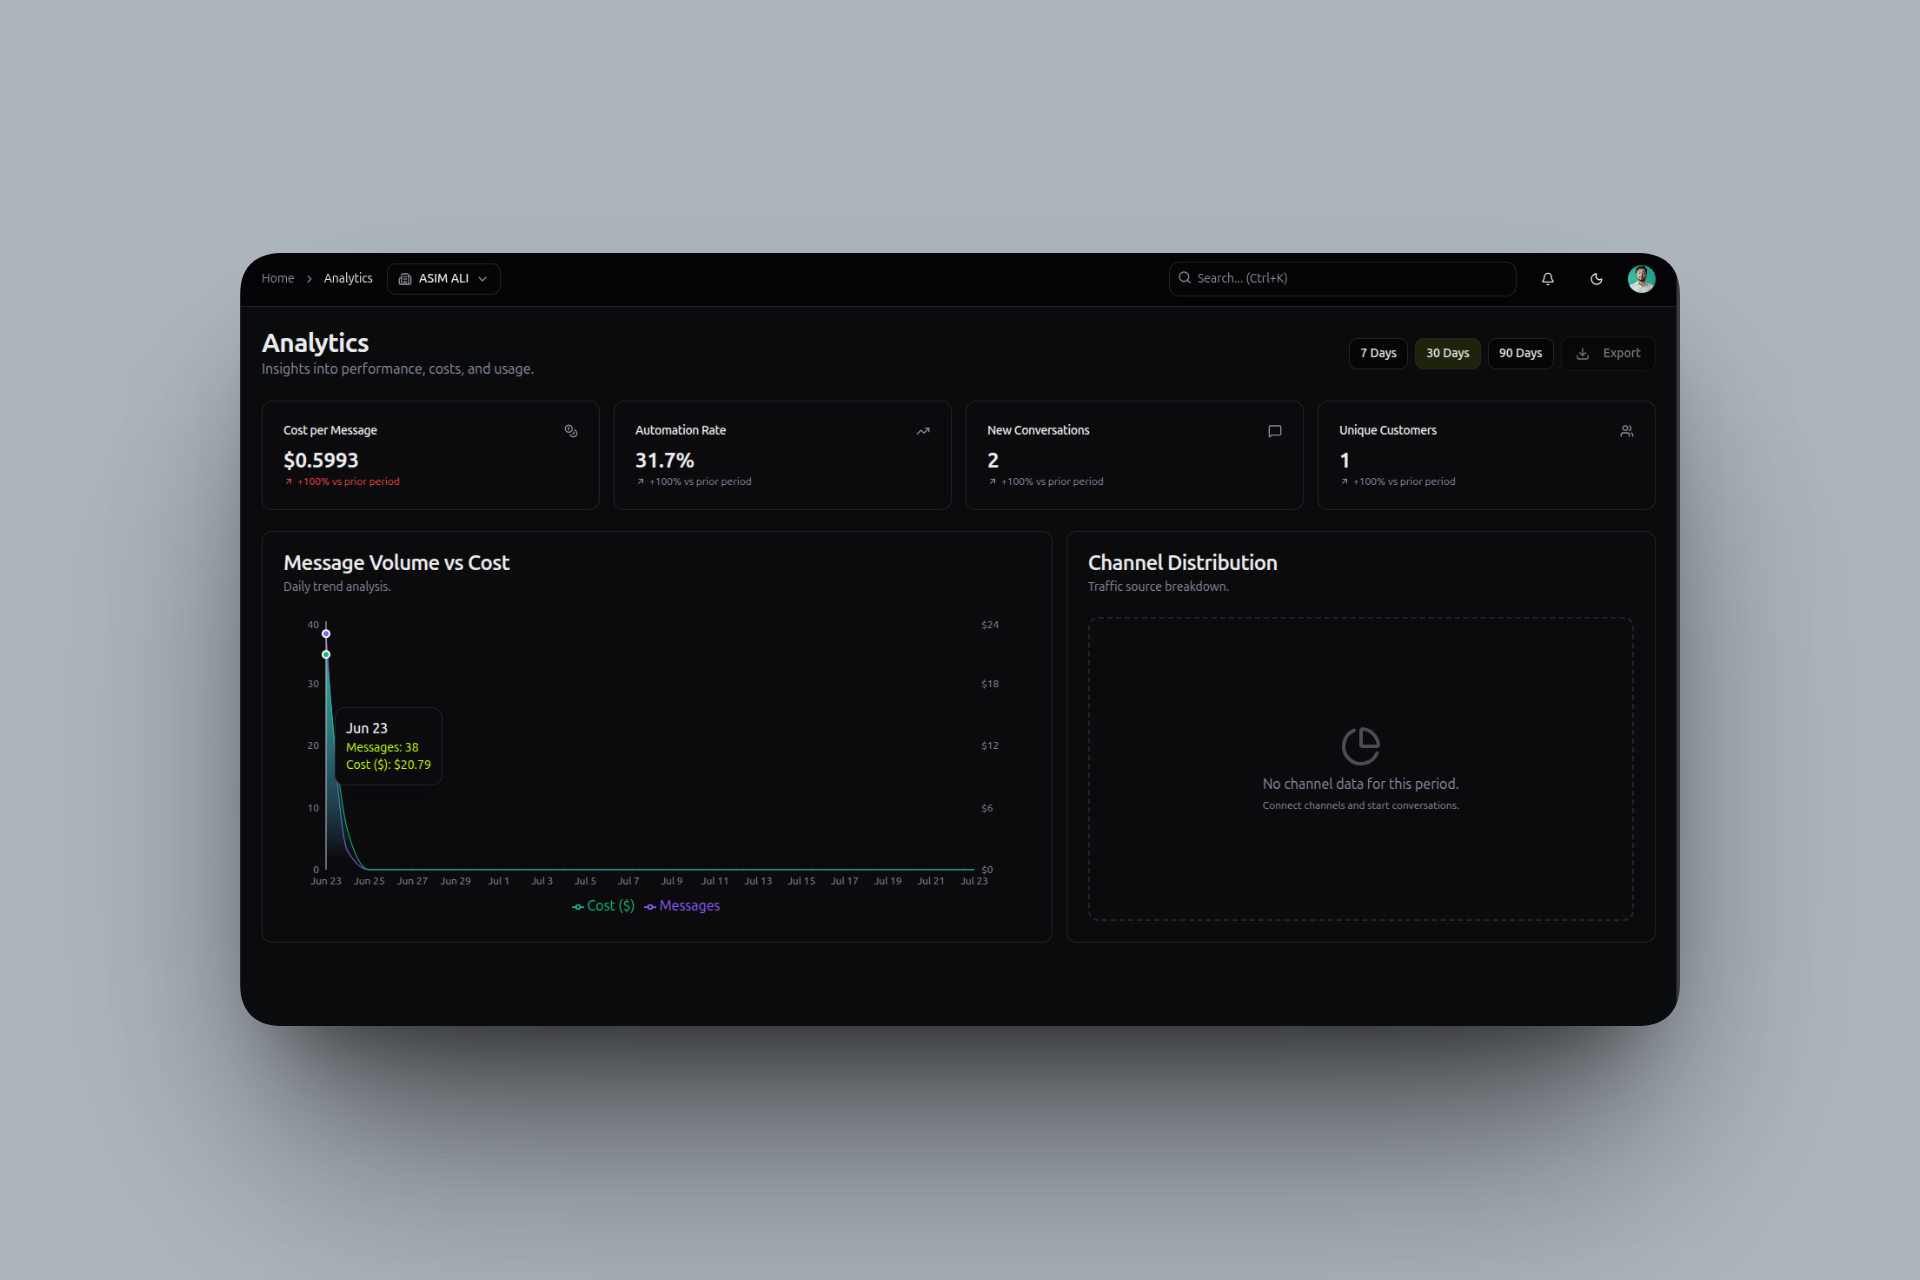This screenshot has width=1920, height=1280.
Task: Click 'No channel data for this period.' text
Action: 1360,785
